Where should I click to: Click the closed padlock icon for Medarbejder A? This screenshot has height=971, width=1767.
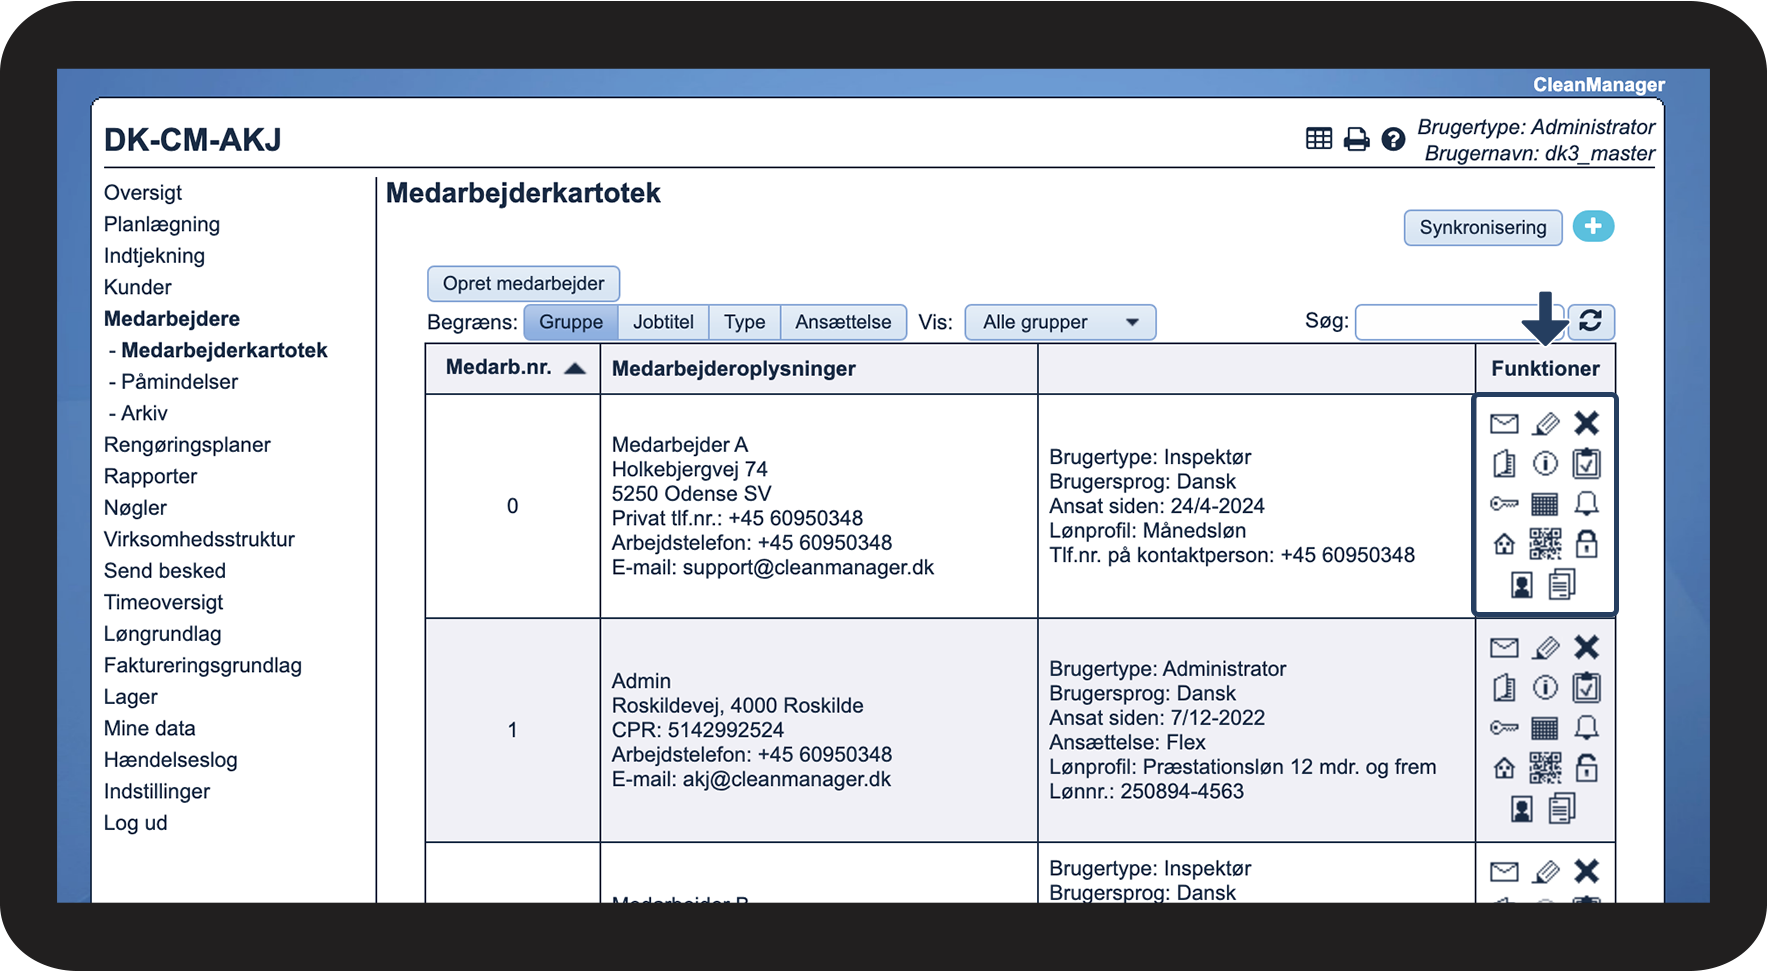click(x=1587, y=543)
